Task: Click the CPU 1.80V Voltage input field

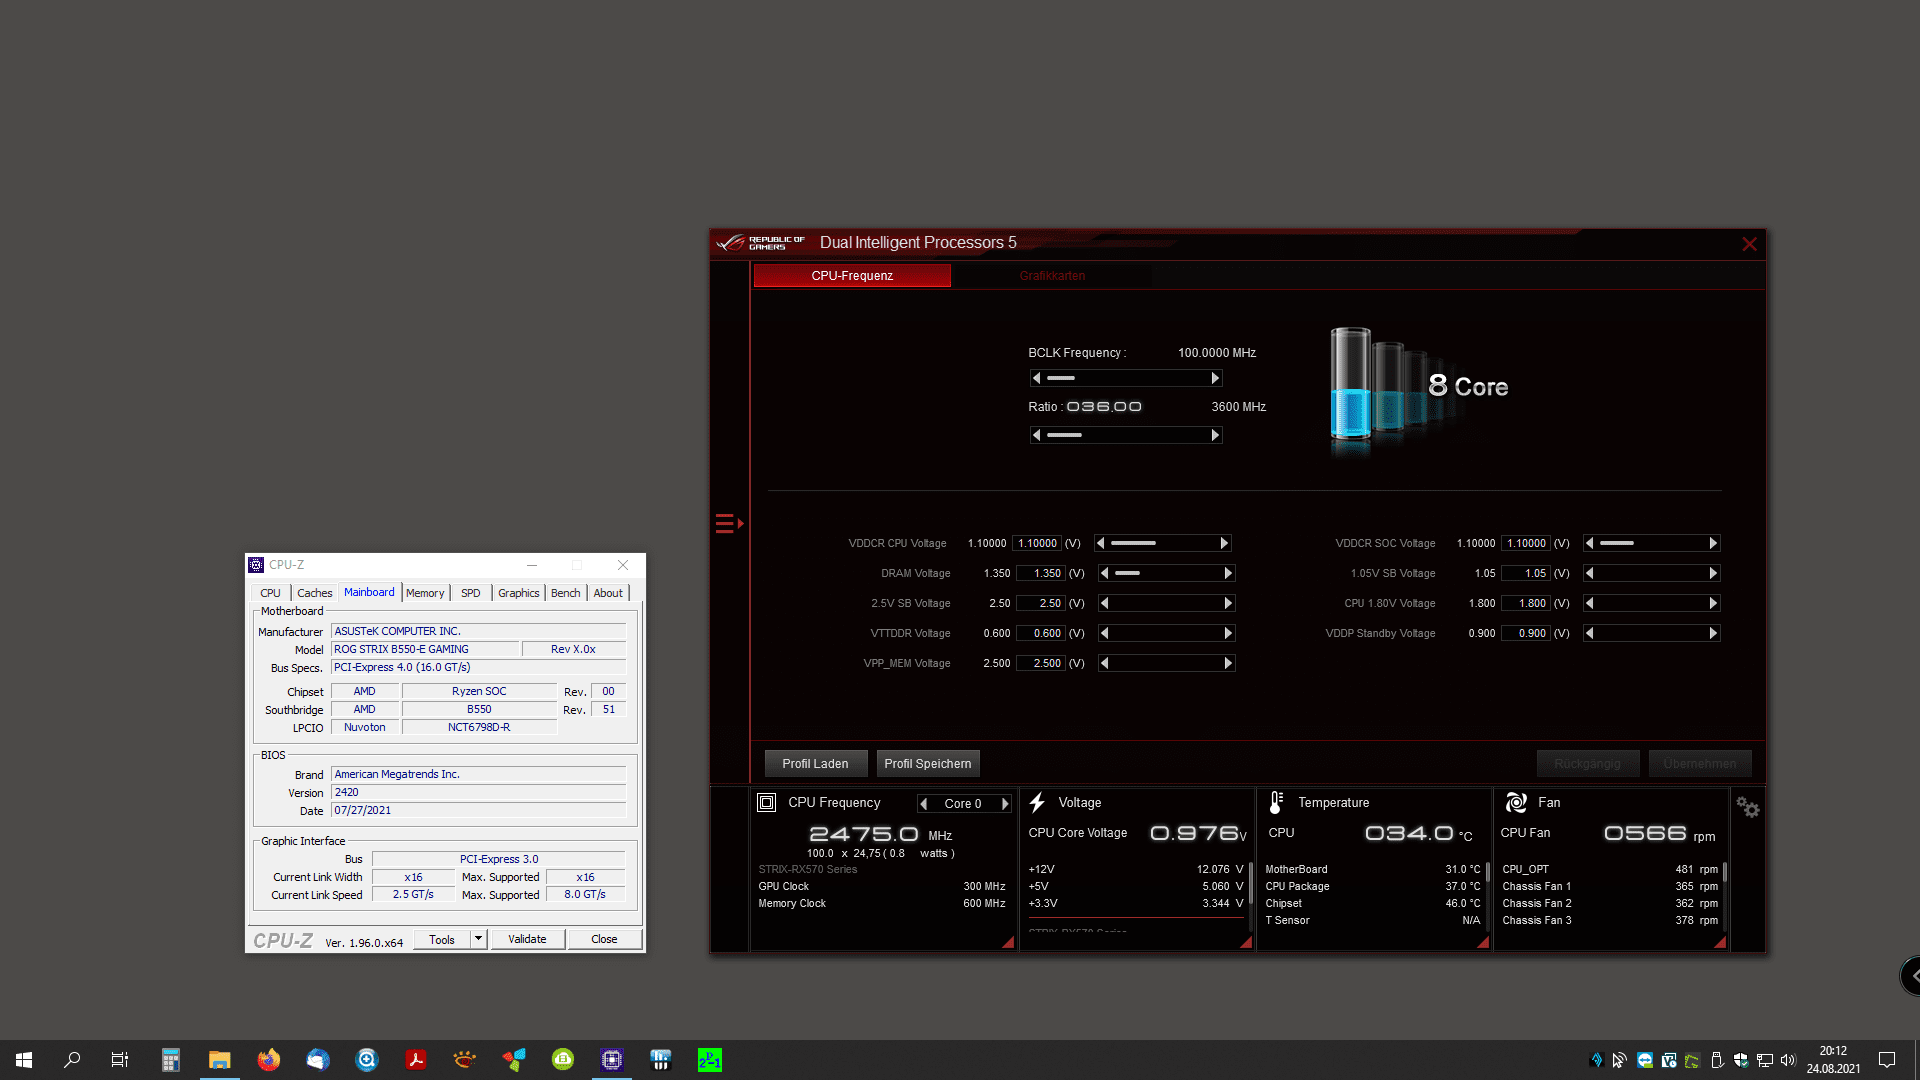Action: [x=1526, y=603]
